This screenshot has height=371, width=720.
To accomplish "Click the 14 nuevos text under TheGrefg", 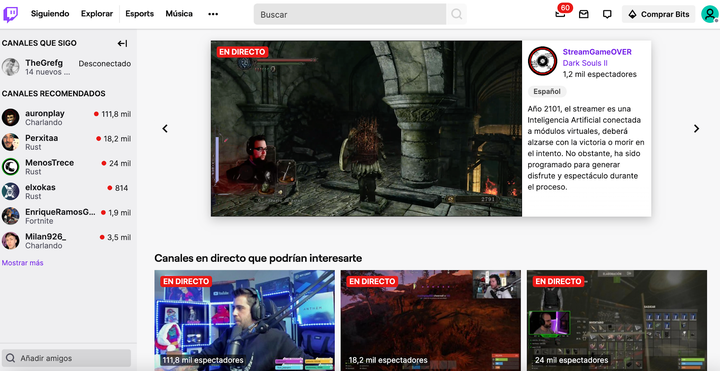I will (x=47, y=72).
